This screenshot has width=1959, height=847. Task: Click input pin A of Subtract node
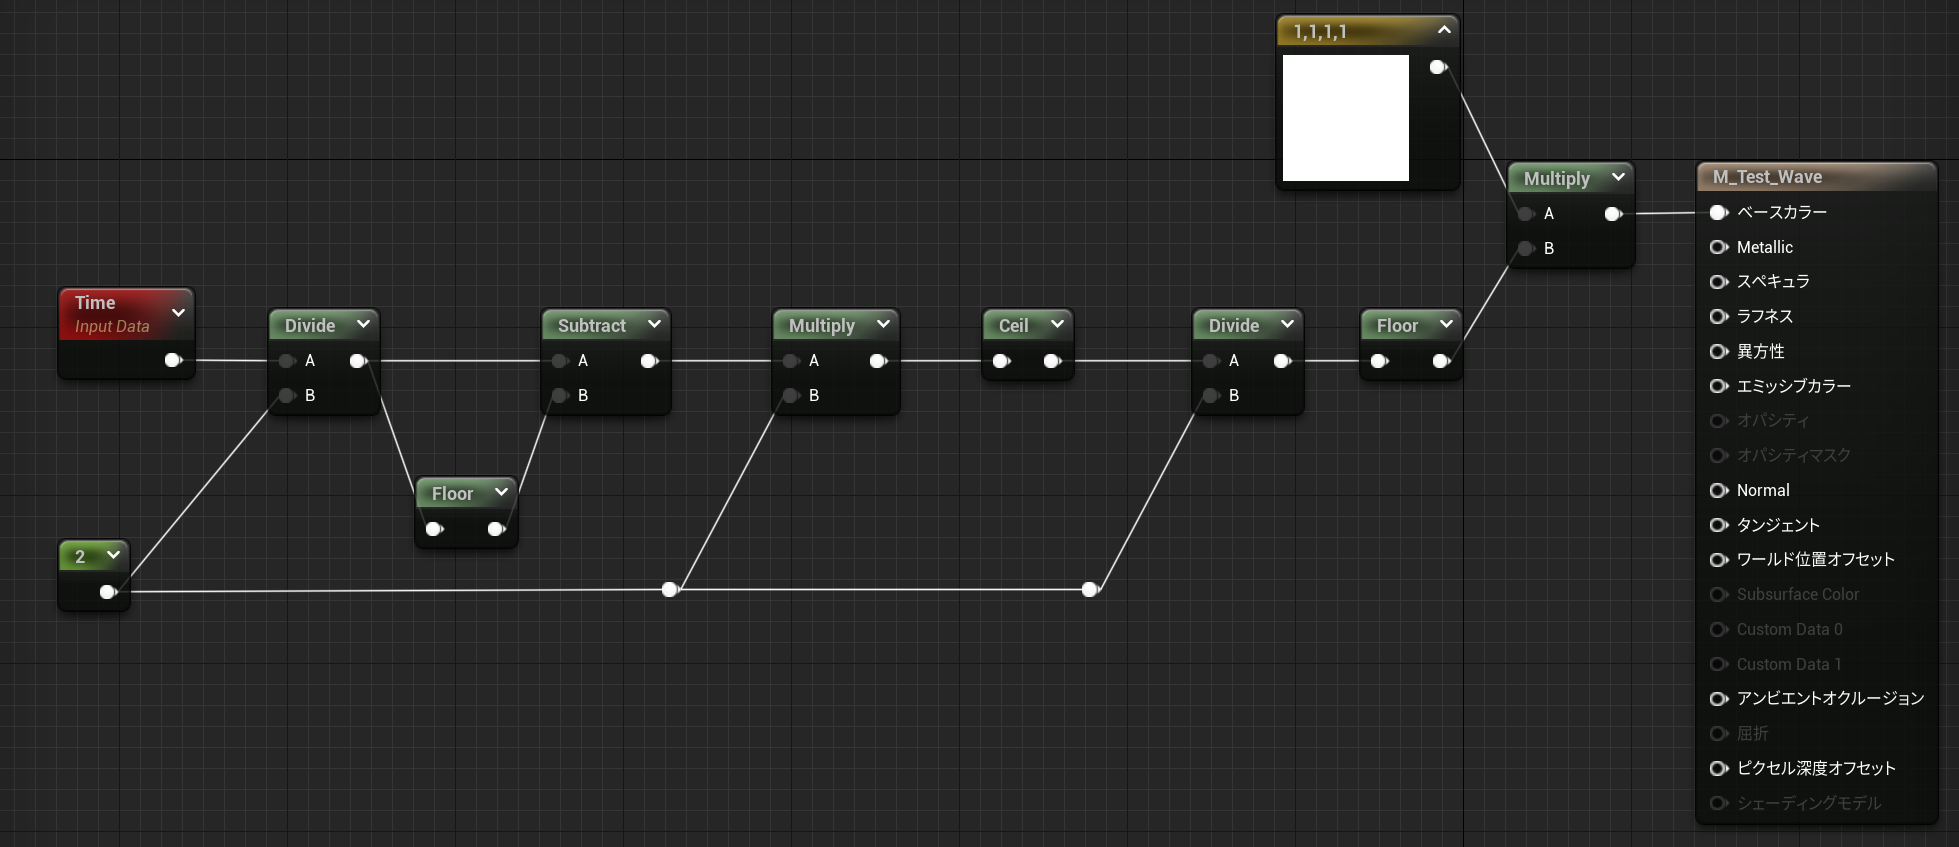(560, 361)
